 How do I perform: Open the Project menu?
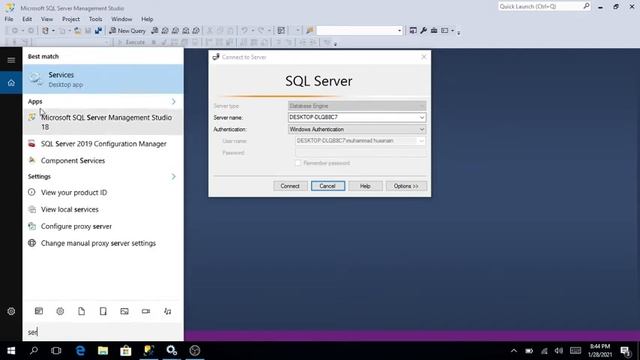(x=71, y=19)
